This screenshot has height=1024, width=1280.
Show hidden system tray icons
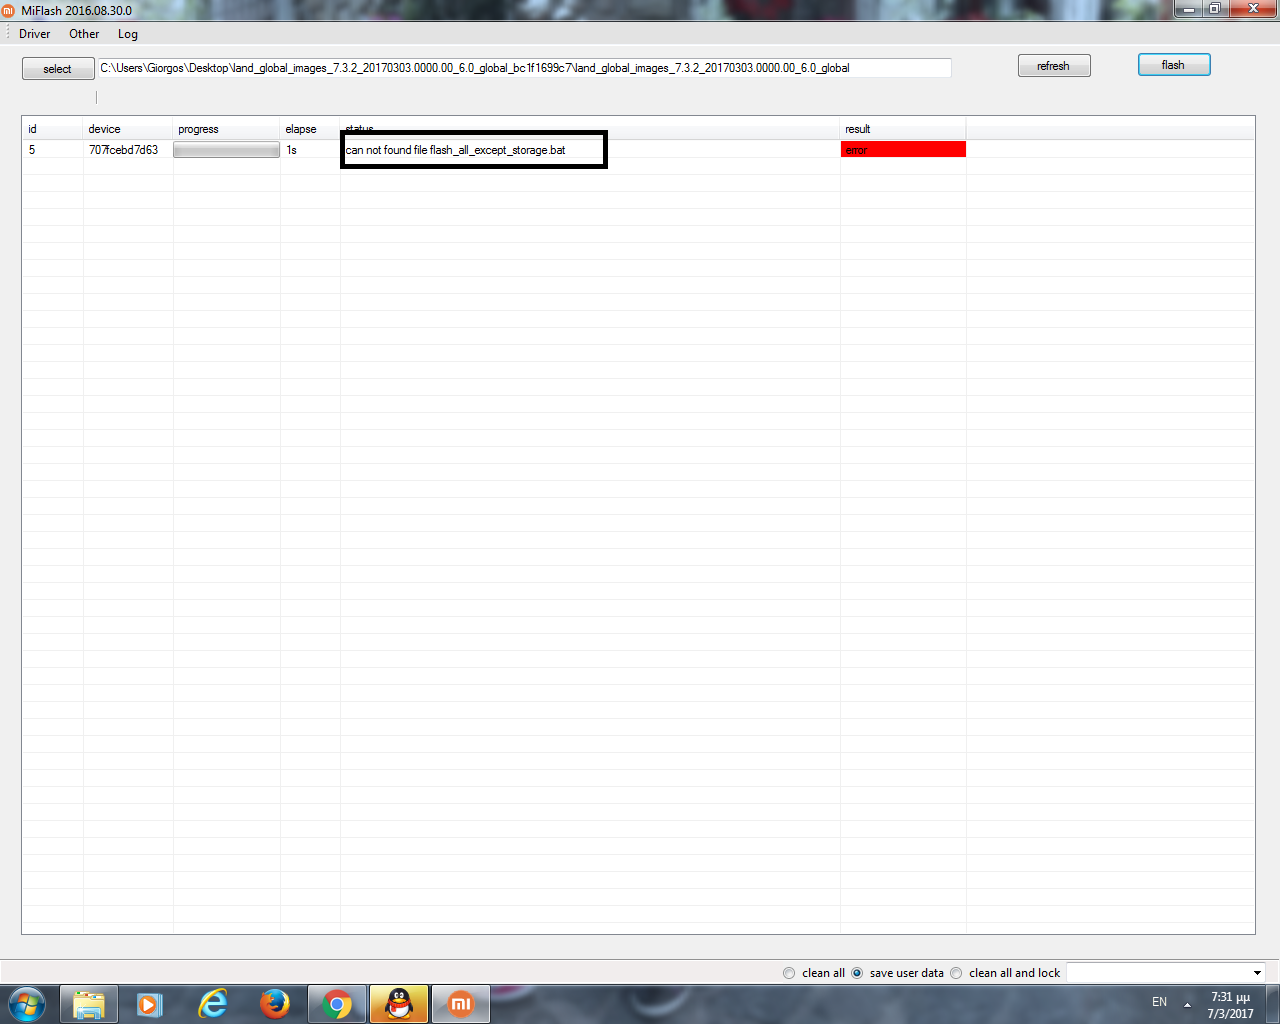coord(1188,1004)
